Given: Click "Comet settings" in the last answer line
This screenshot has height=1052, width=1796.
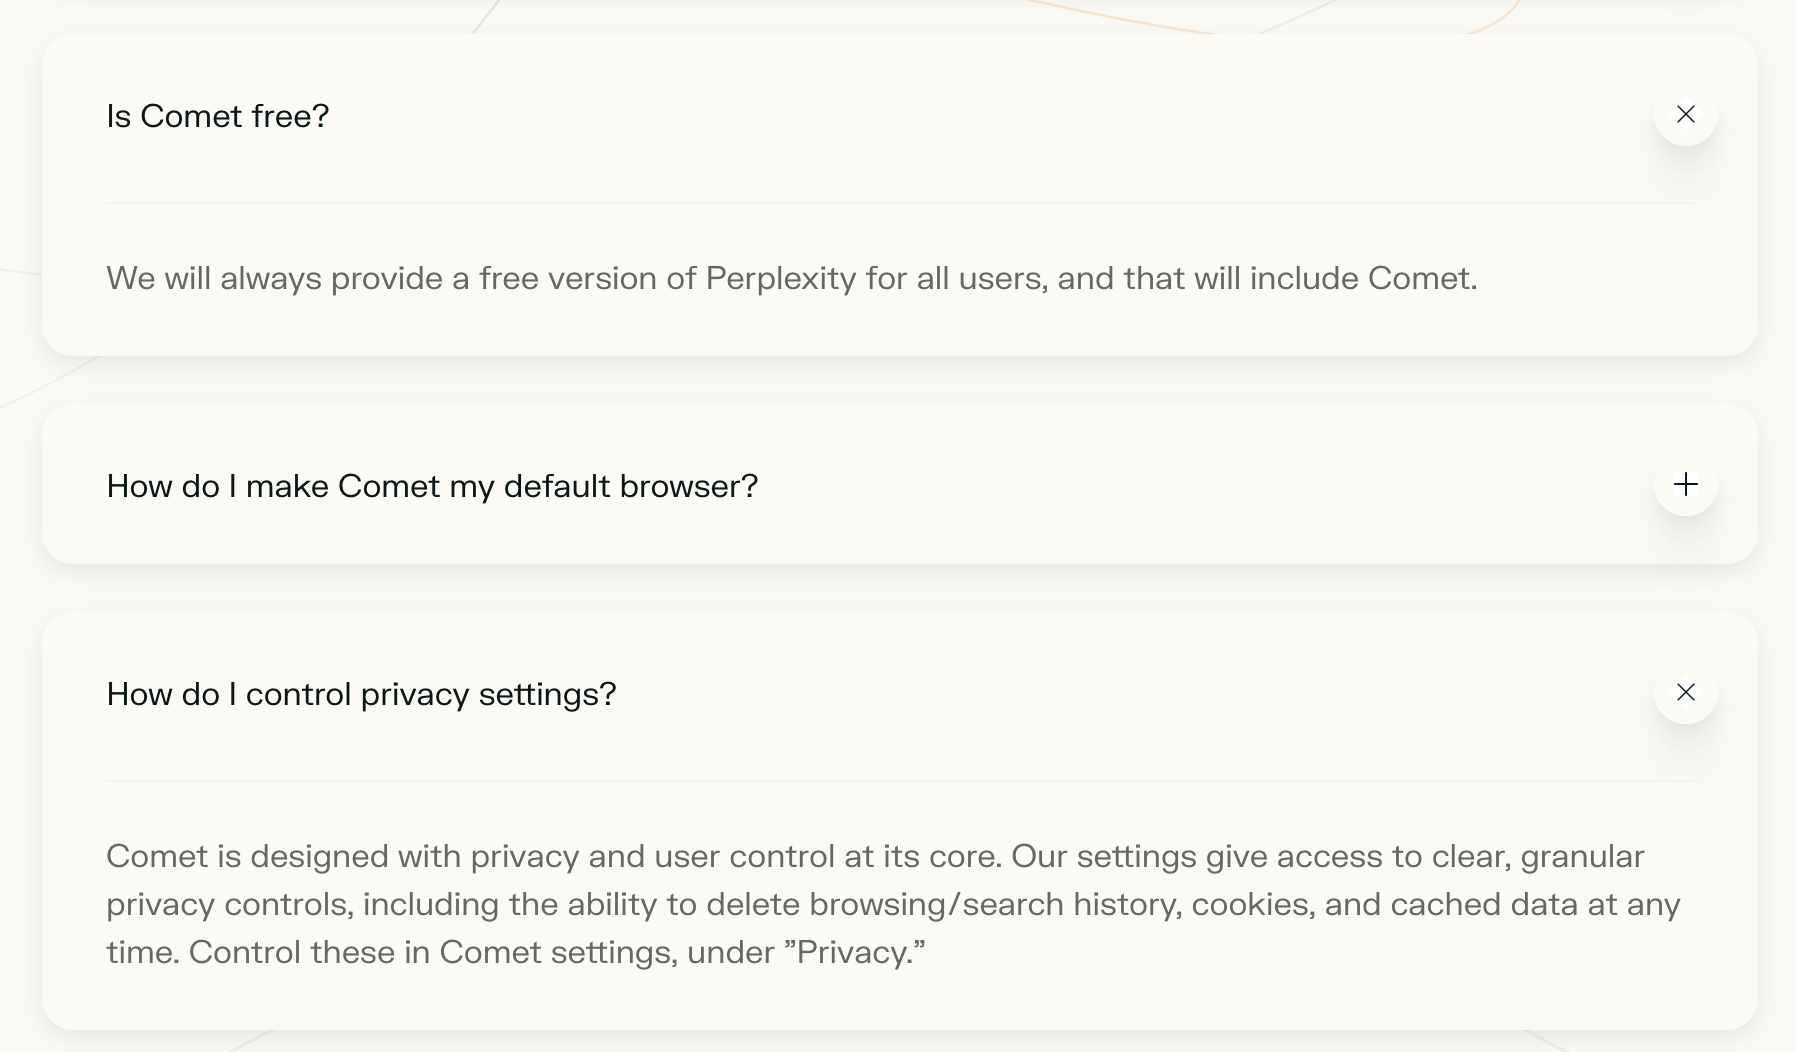Looking at the screenshot, I should coord(557,952).
